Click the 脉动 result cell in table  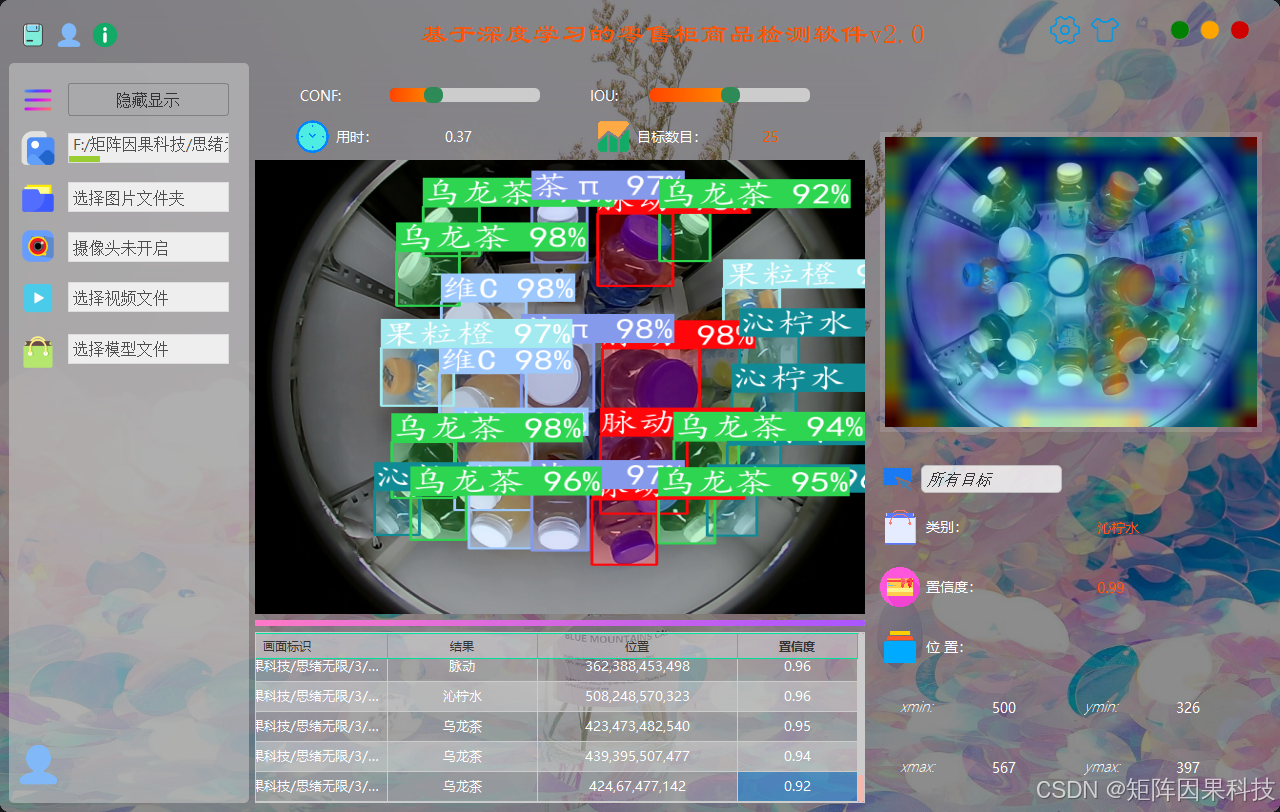click(x=462, y=666)
